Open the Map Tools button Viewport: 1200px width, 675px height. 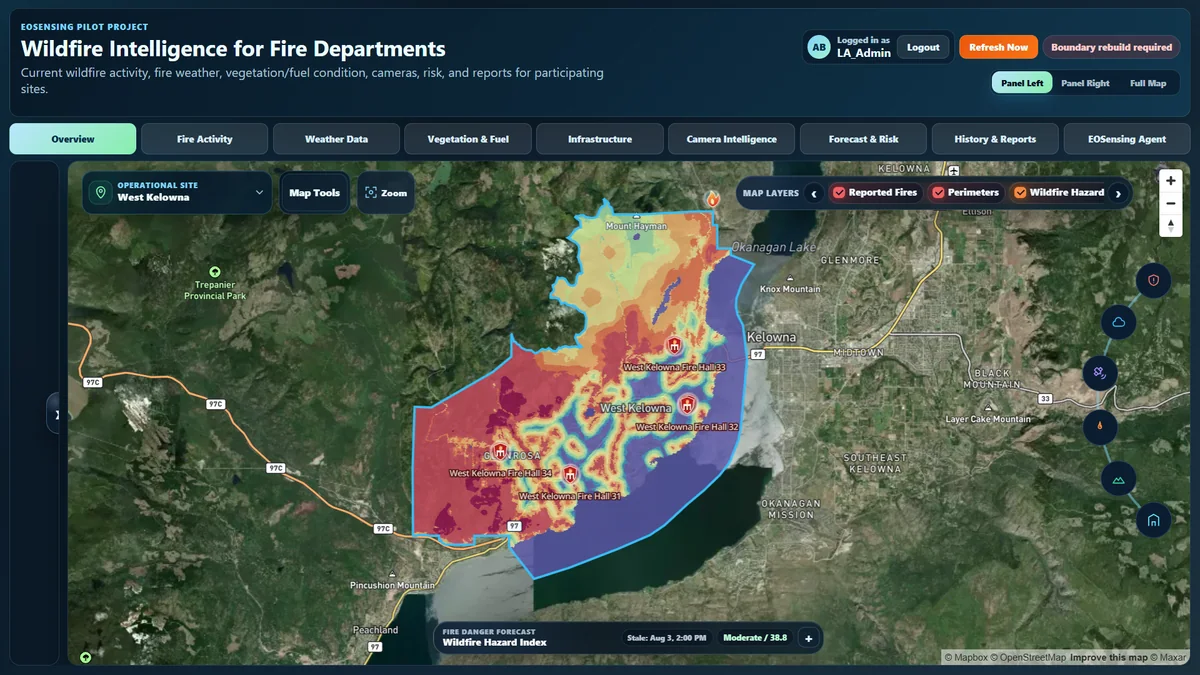314,193
